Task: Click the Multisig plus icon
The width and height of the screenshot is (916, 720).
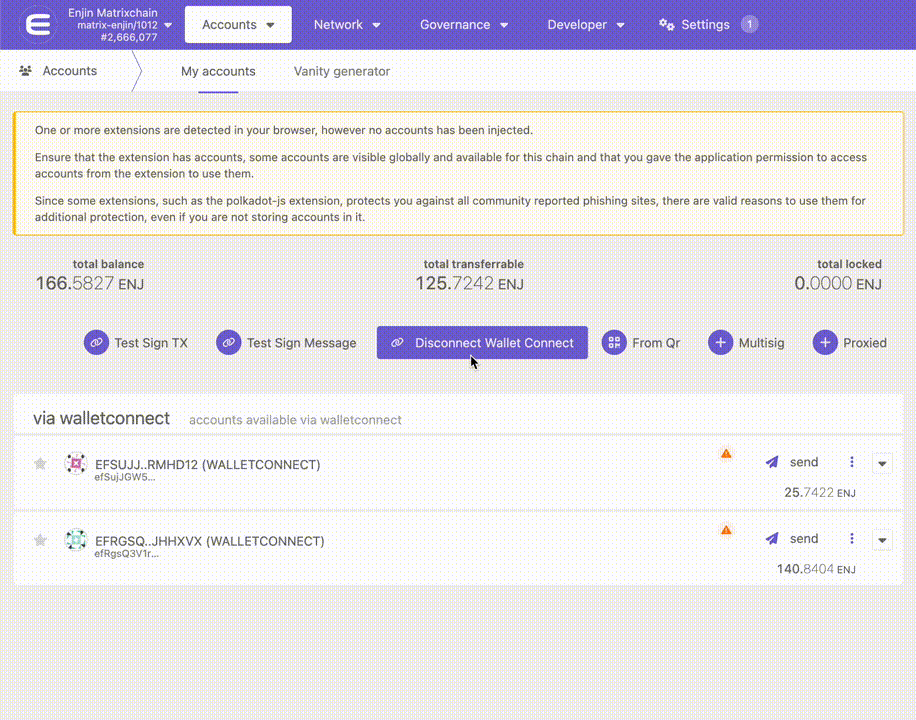Action: click(720, 342)
